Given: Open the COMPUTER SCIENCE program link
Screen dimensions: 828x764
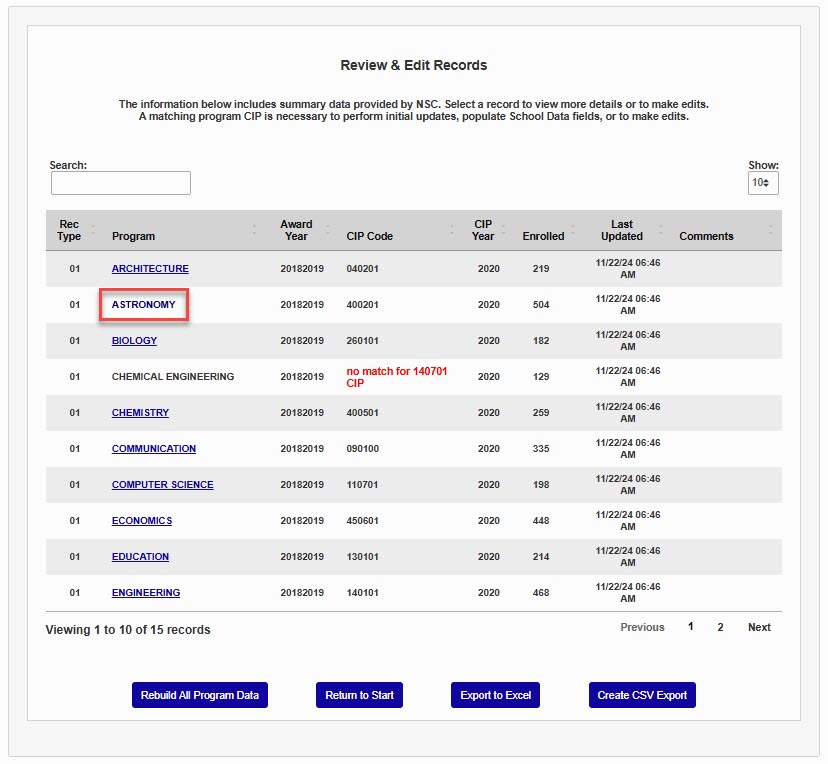Looking at the screenshot, I should tap(162, 485).
